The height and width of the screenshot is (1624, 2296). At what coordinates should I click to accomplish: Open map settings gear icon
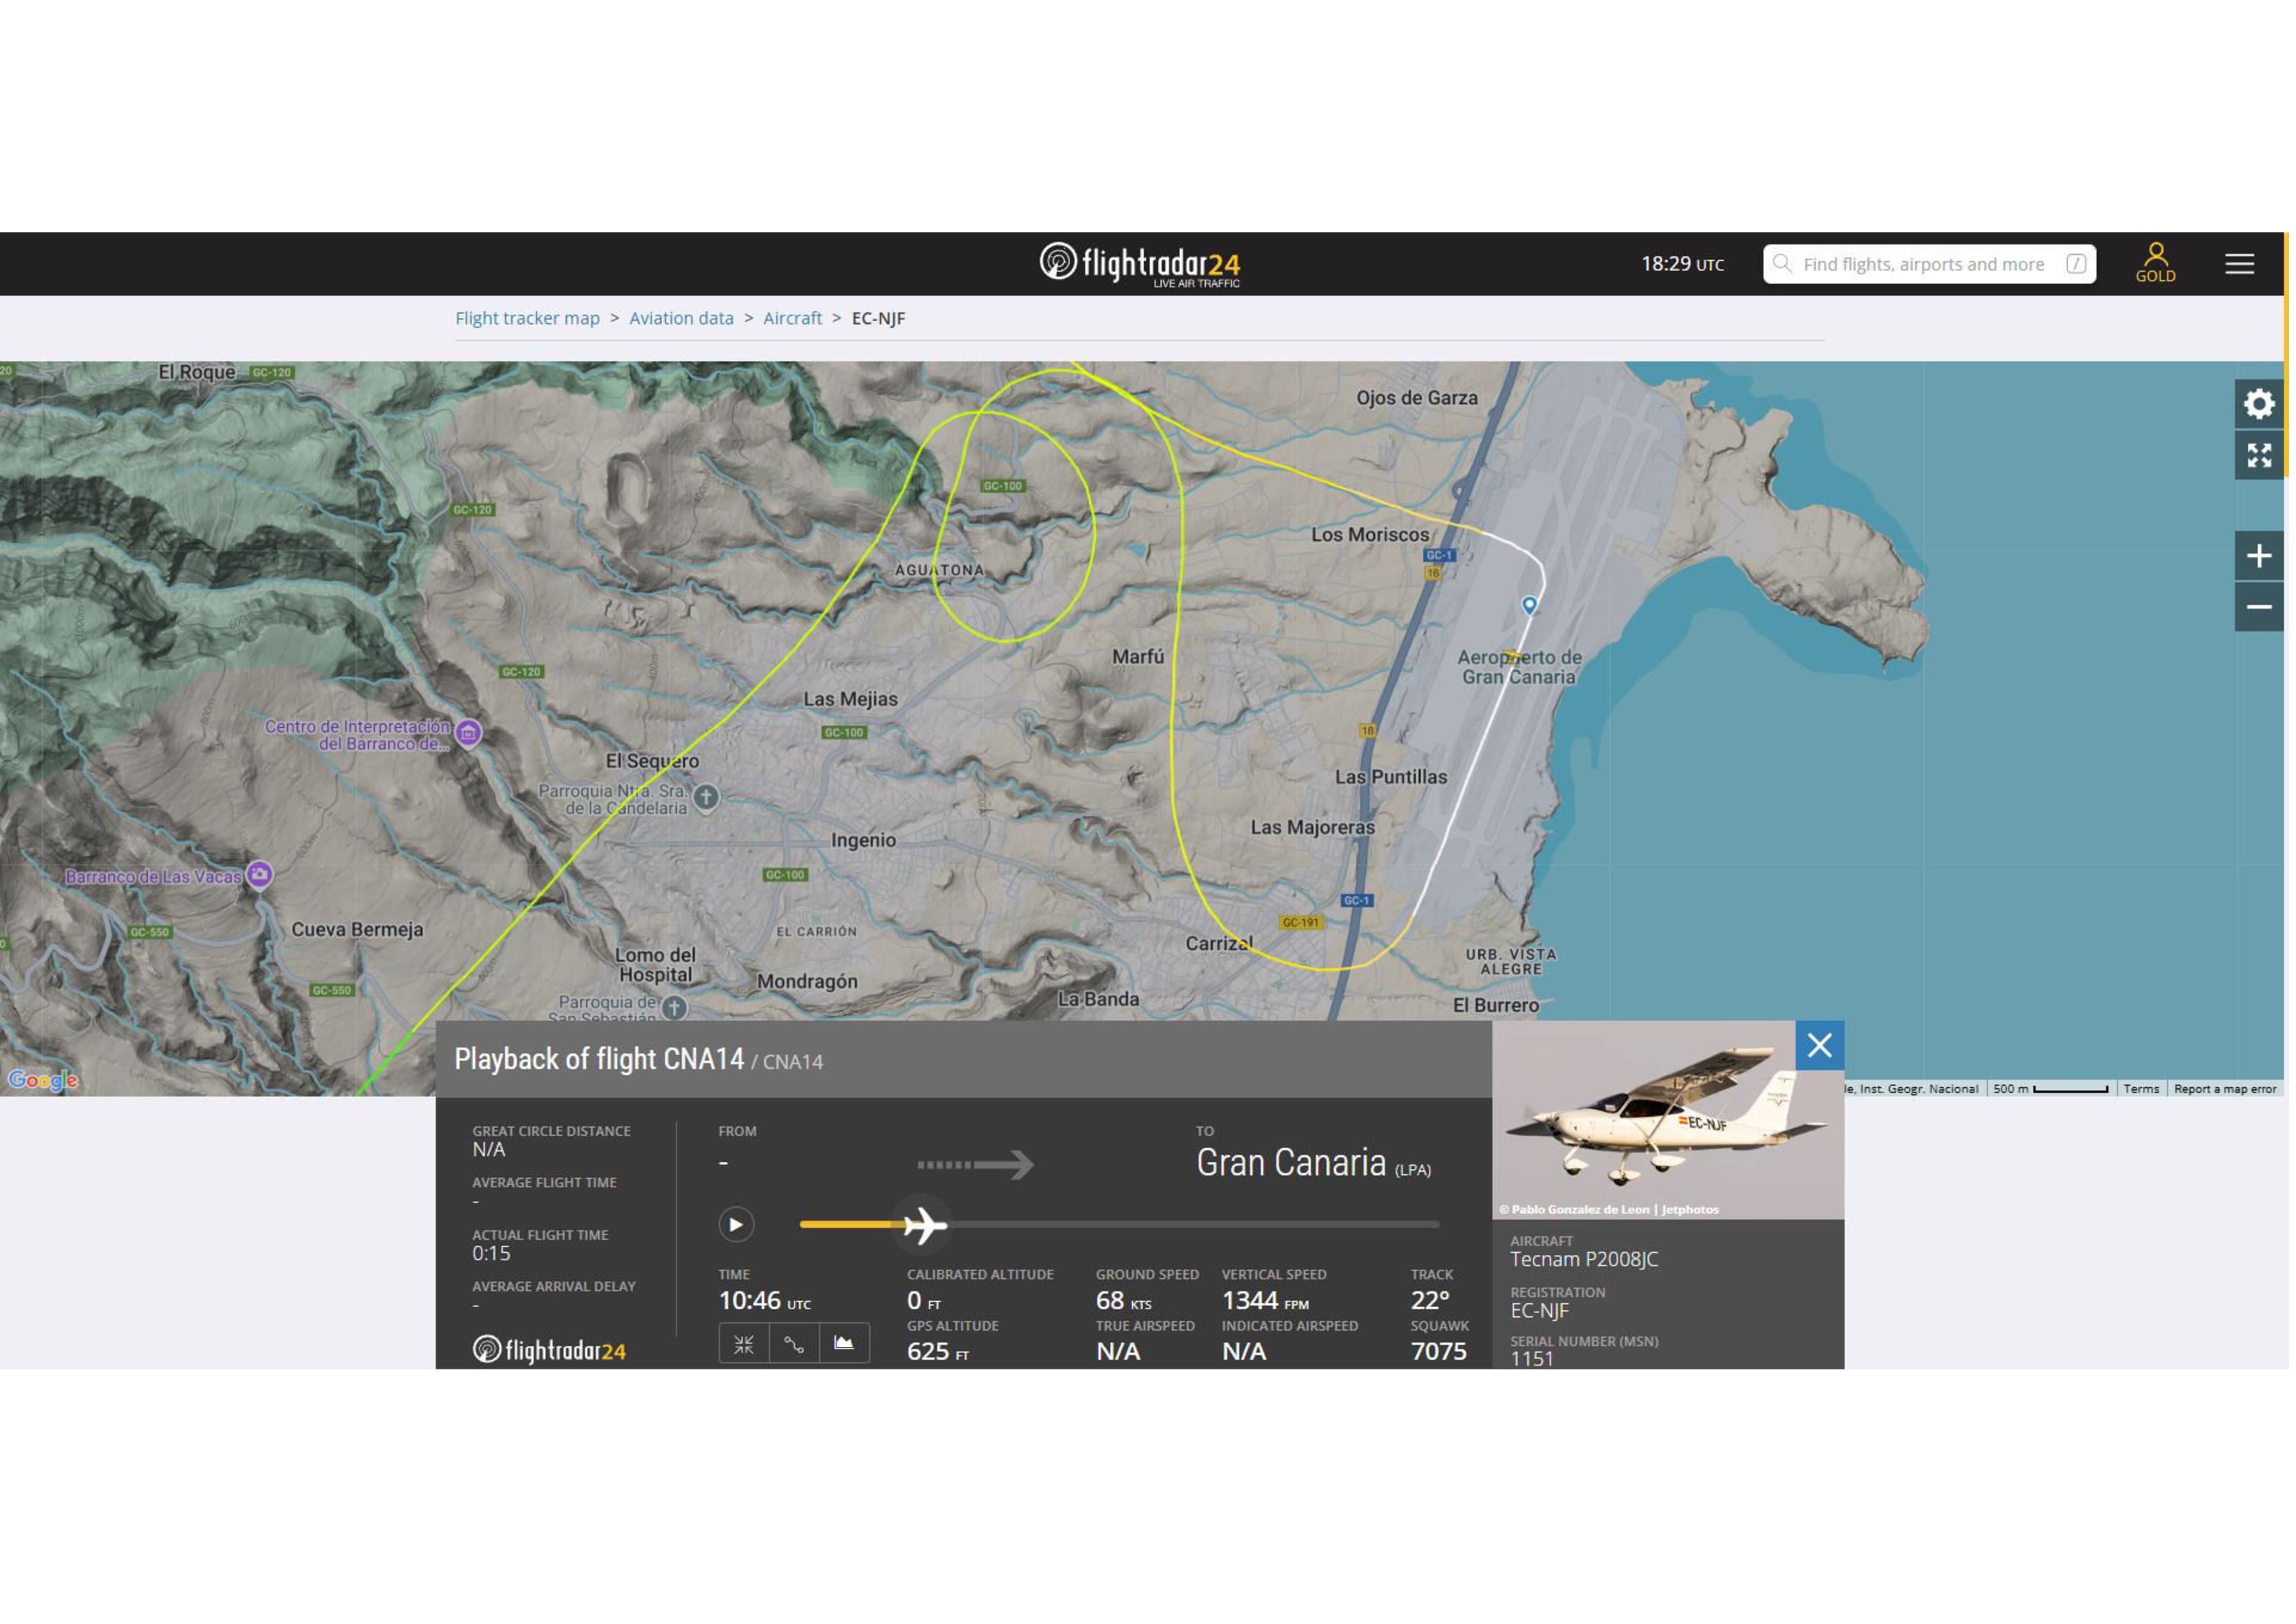click(x=2259, y=404)
